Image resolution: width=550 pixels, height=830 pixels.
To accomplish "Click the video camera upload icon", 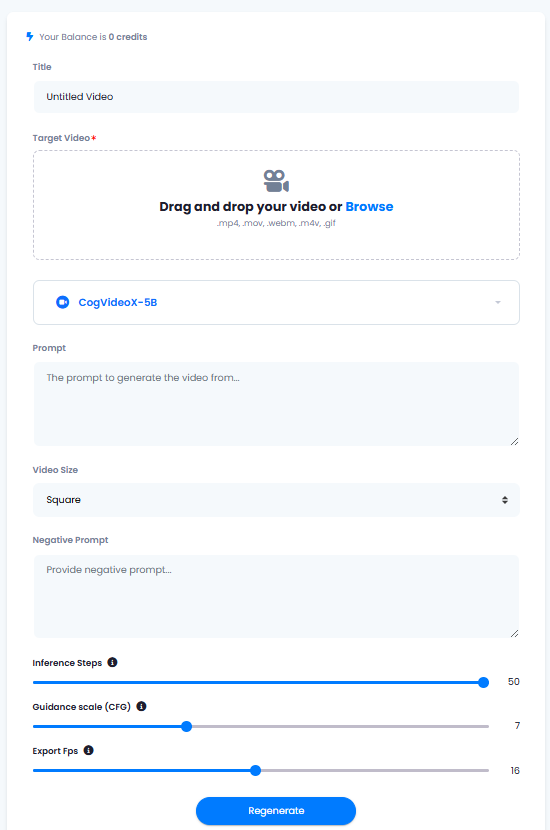I will tap(276, 181).
